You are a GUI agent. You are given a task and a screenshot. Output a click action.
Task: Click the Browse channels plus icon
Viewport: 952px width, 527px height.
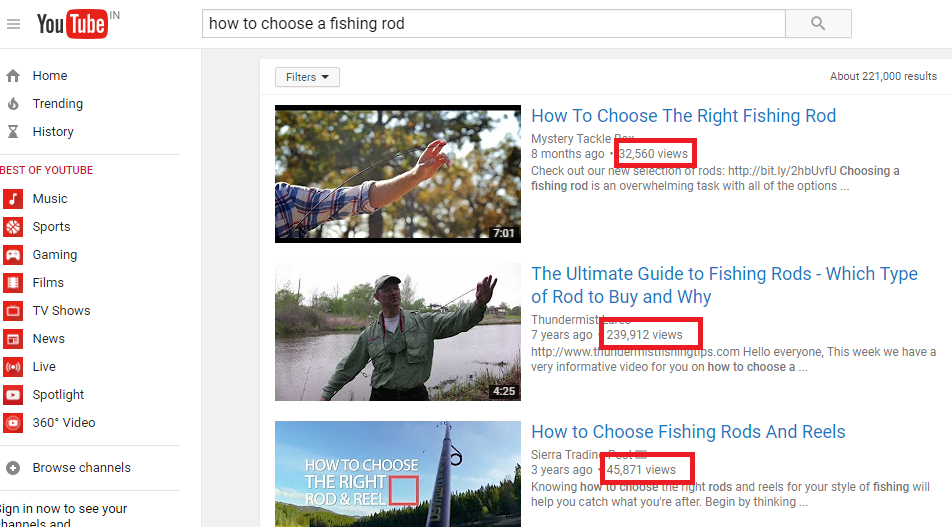[x=13, y=468]
